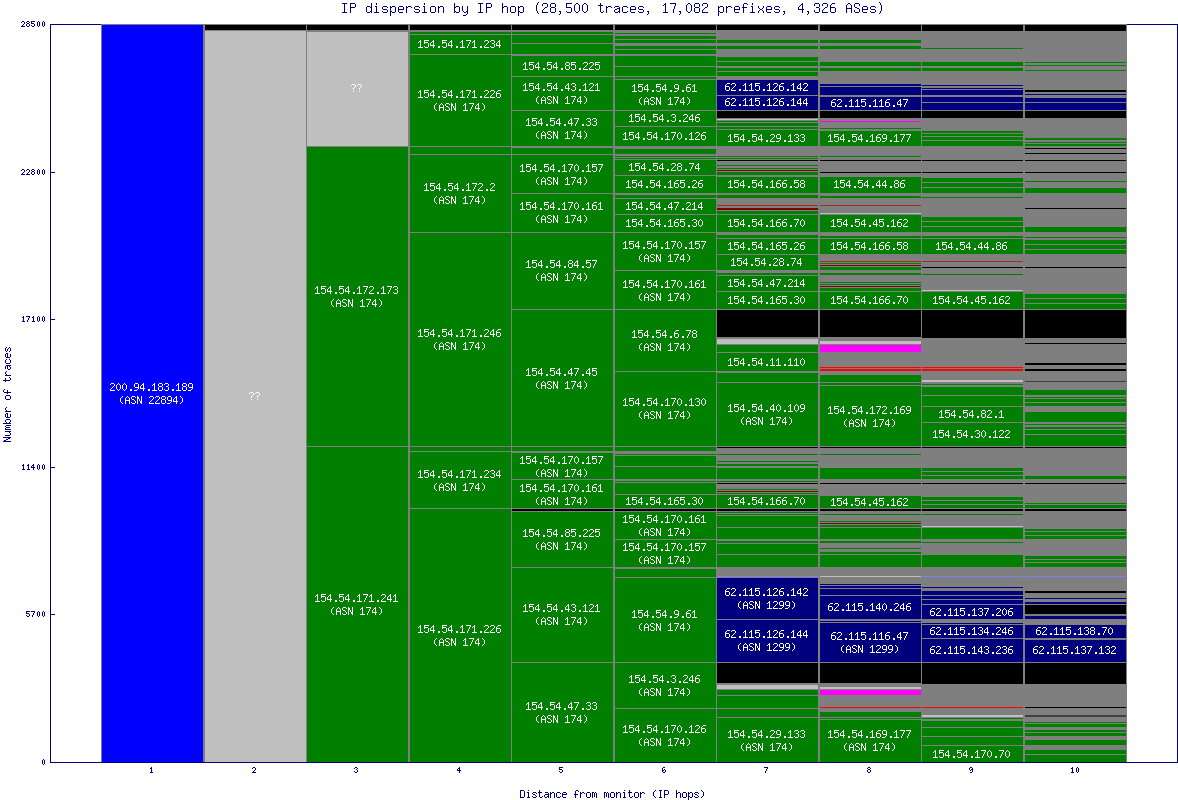1178x800 pixels.
Task: Select the 154.54.3.246 (ASN 174) block
Action: pyautogui.click(x=665, y=682)
